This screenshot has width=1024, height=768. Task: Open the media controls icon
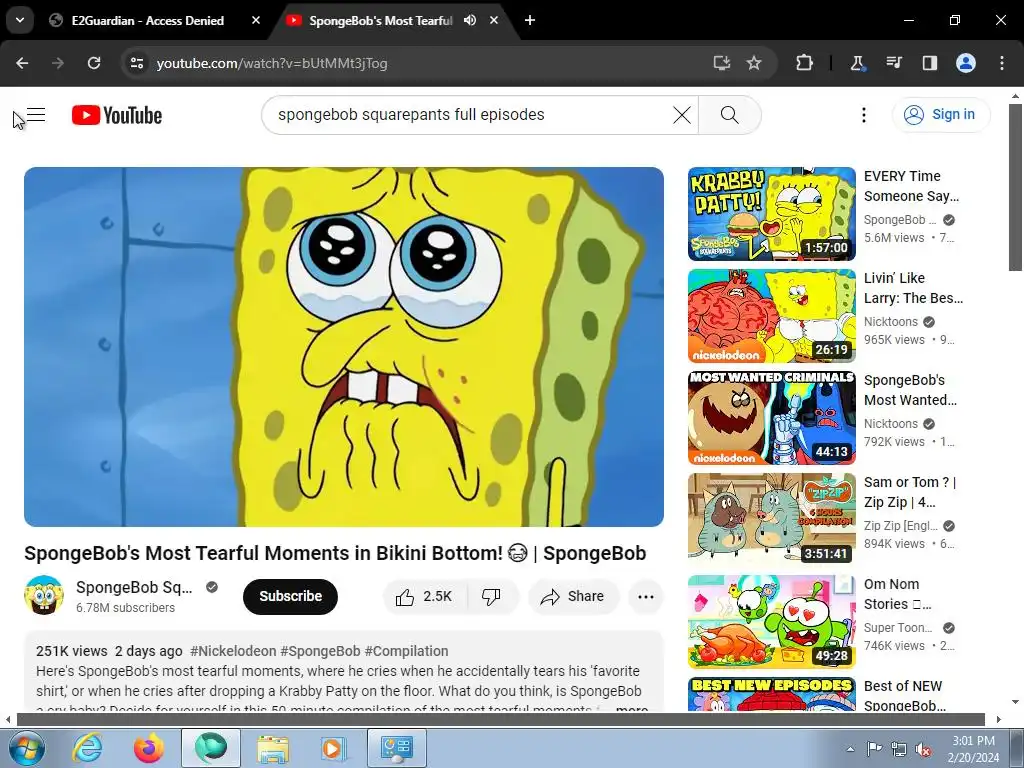(893, 63)
